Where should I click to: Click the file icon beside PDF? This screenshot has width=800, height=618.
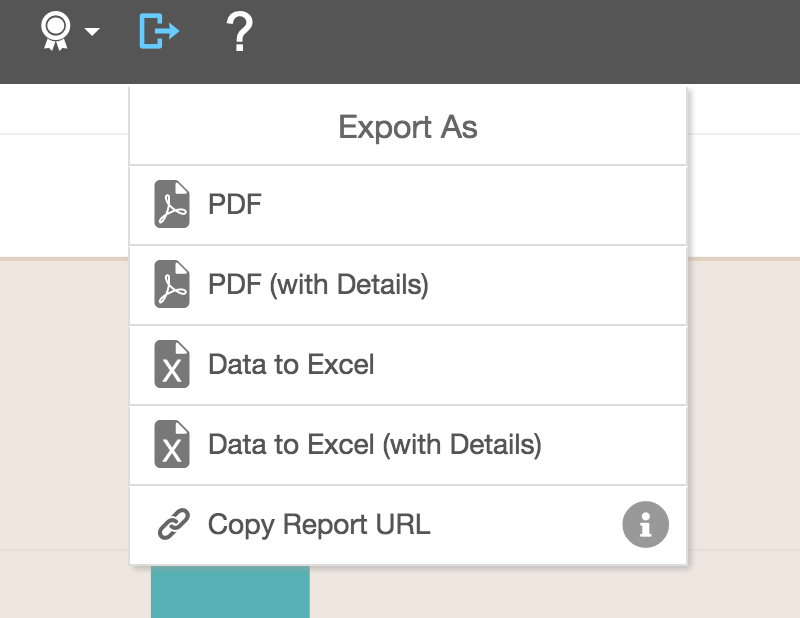coord(172,205)
